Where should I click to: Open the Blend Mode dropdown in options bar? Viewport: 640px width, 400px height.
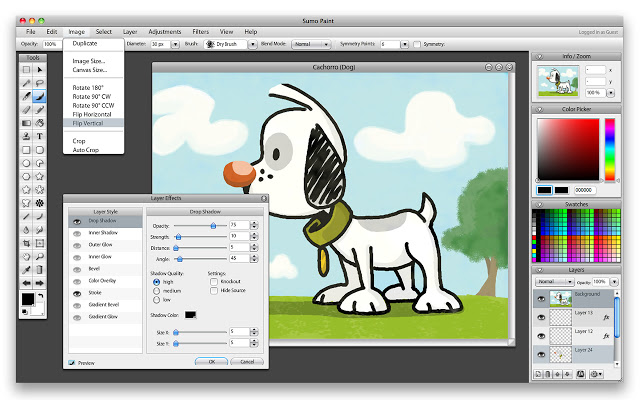311,44
